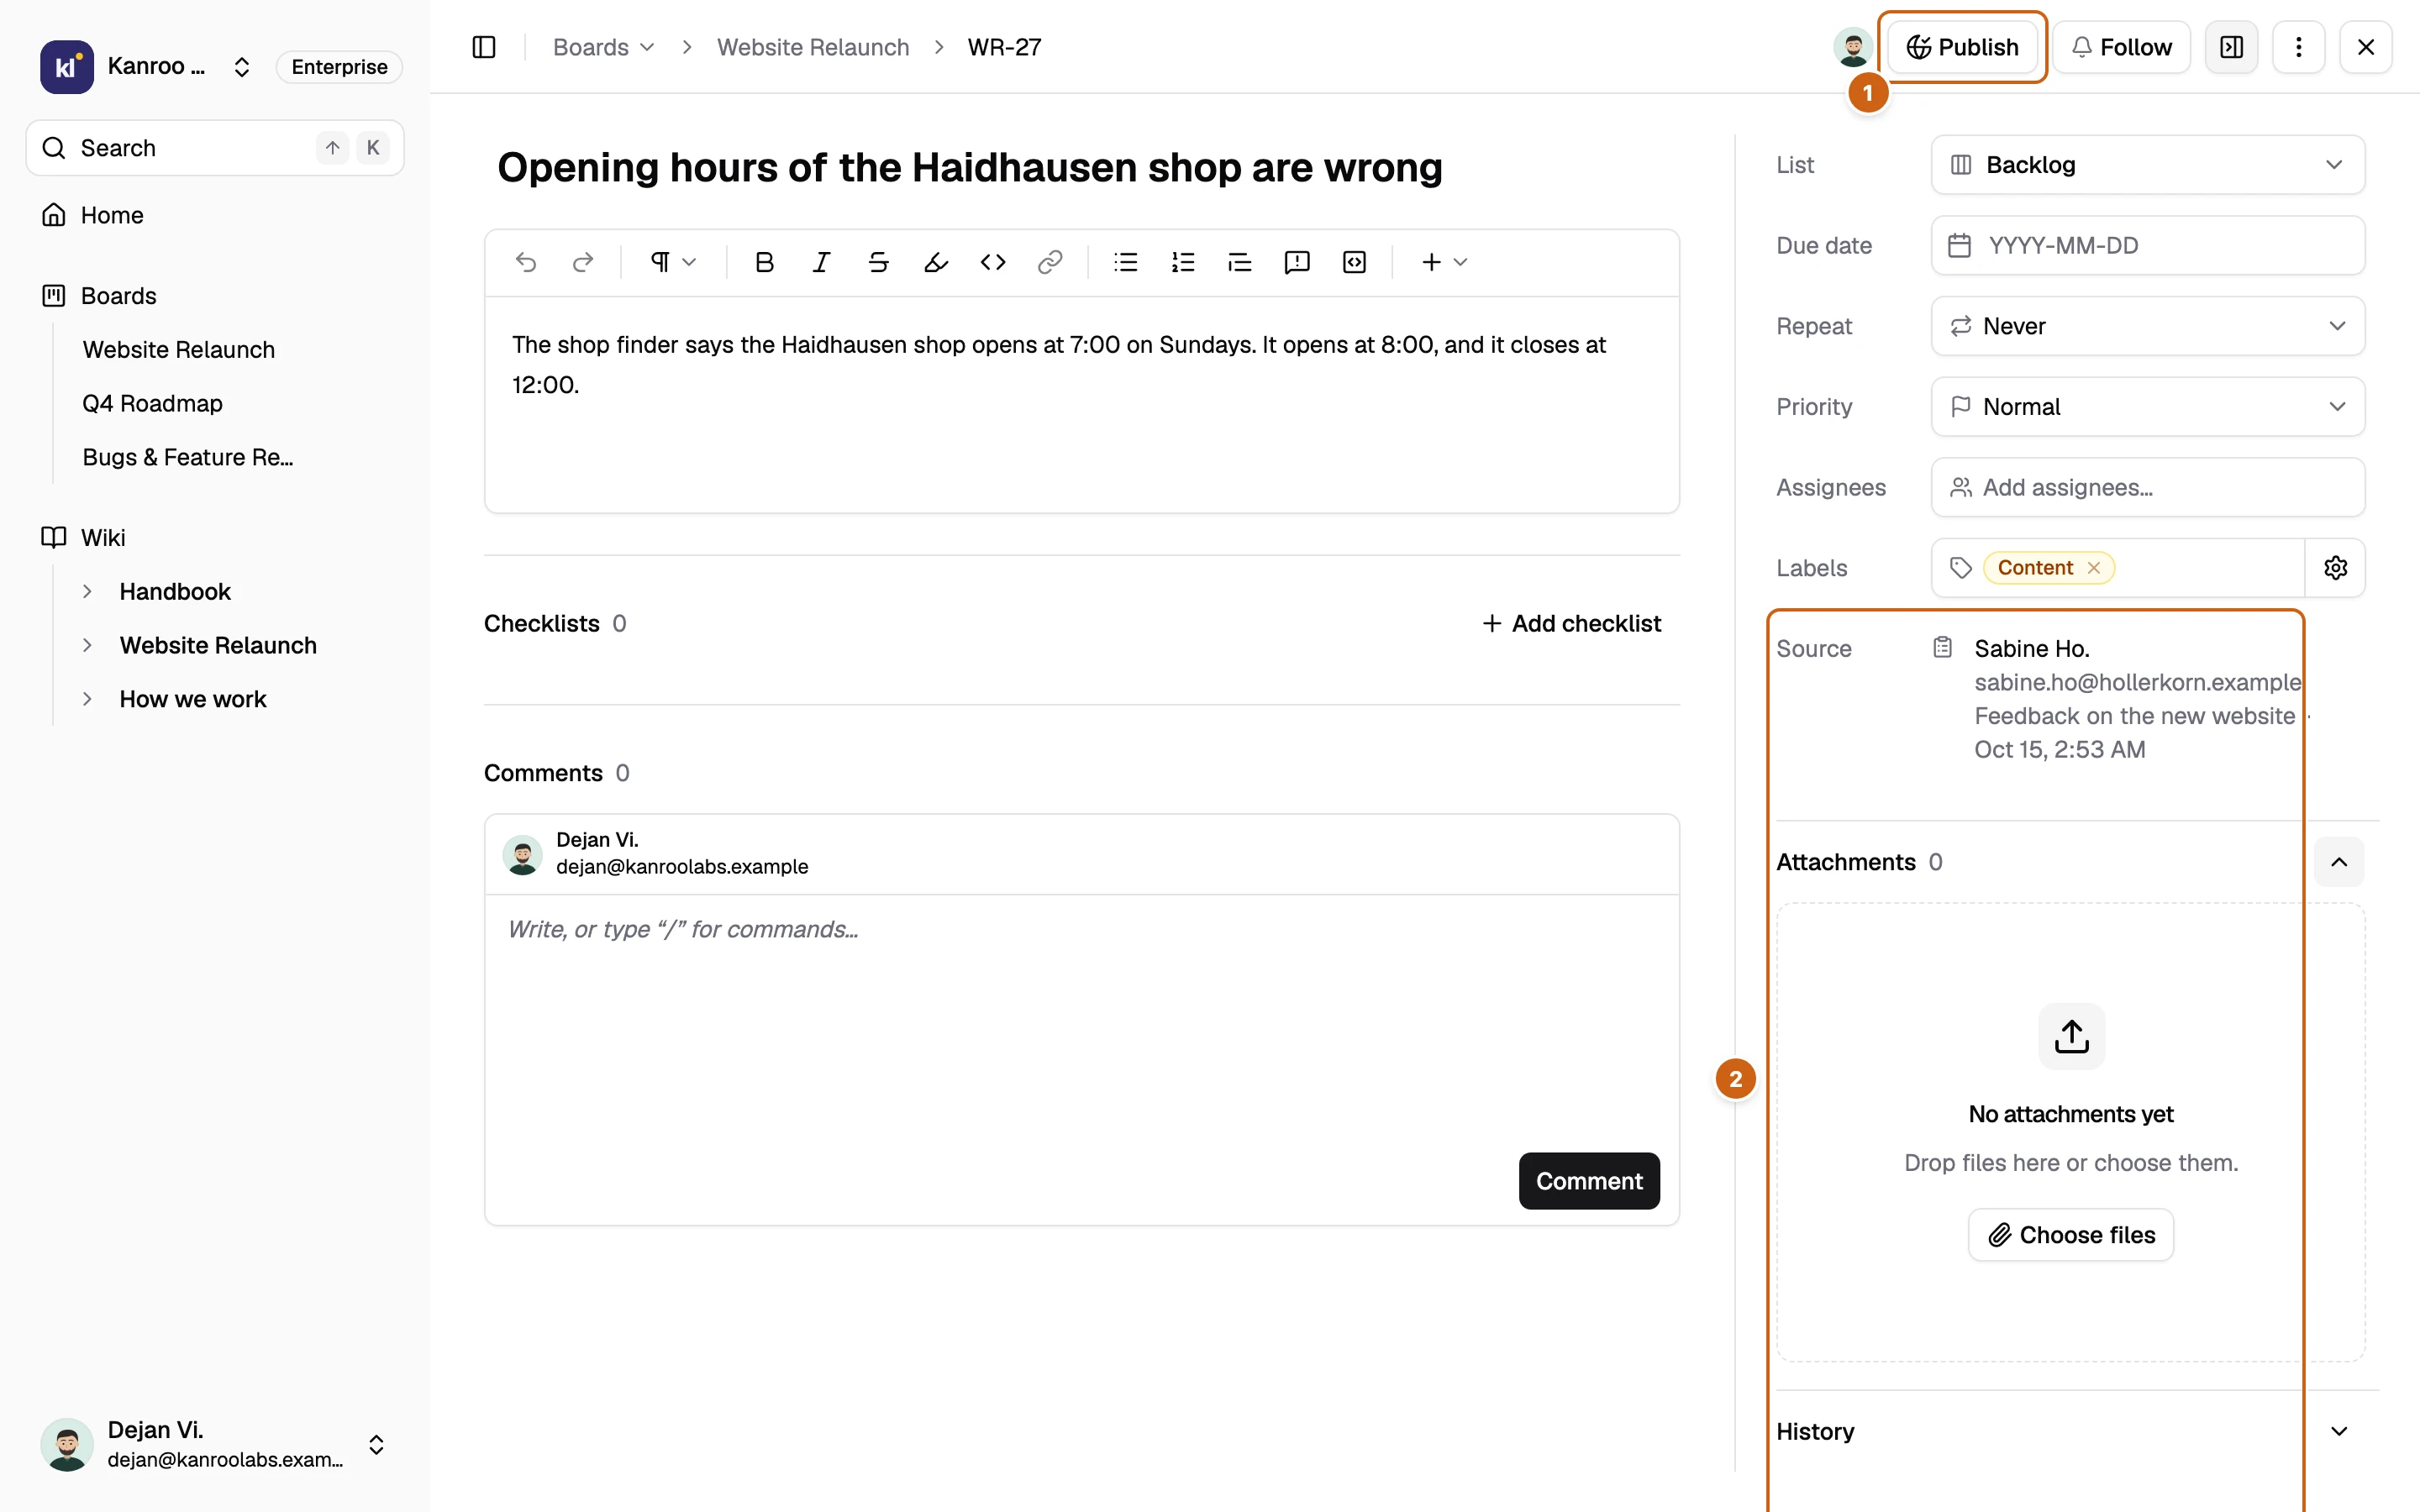Toggle the left sidebar panel
This screenshot has width=2420, height=1512.
(484, 47)
